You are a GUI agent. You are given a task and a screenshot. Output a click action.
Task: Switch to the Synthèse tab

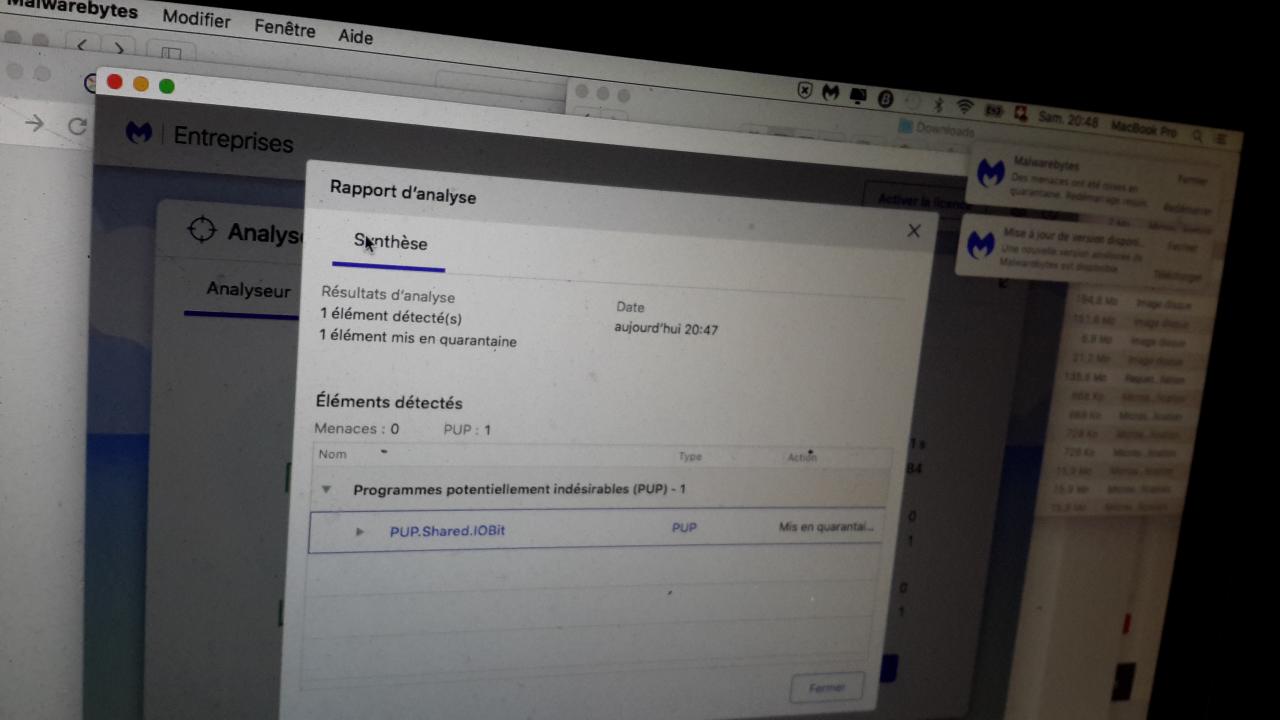pos(390,243)
